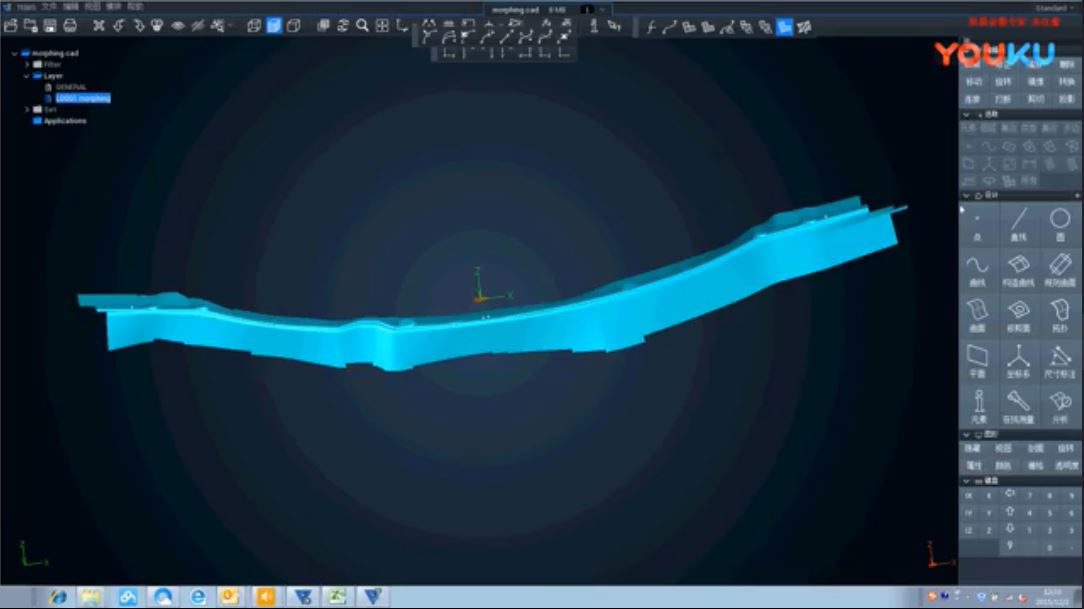The height and width of the screenshot is (609, 1084).
Task: Select the 尺寸标注 (dimension) design tool
Action: [x=1060, y=362]
